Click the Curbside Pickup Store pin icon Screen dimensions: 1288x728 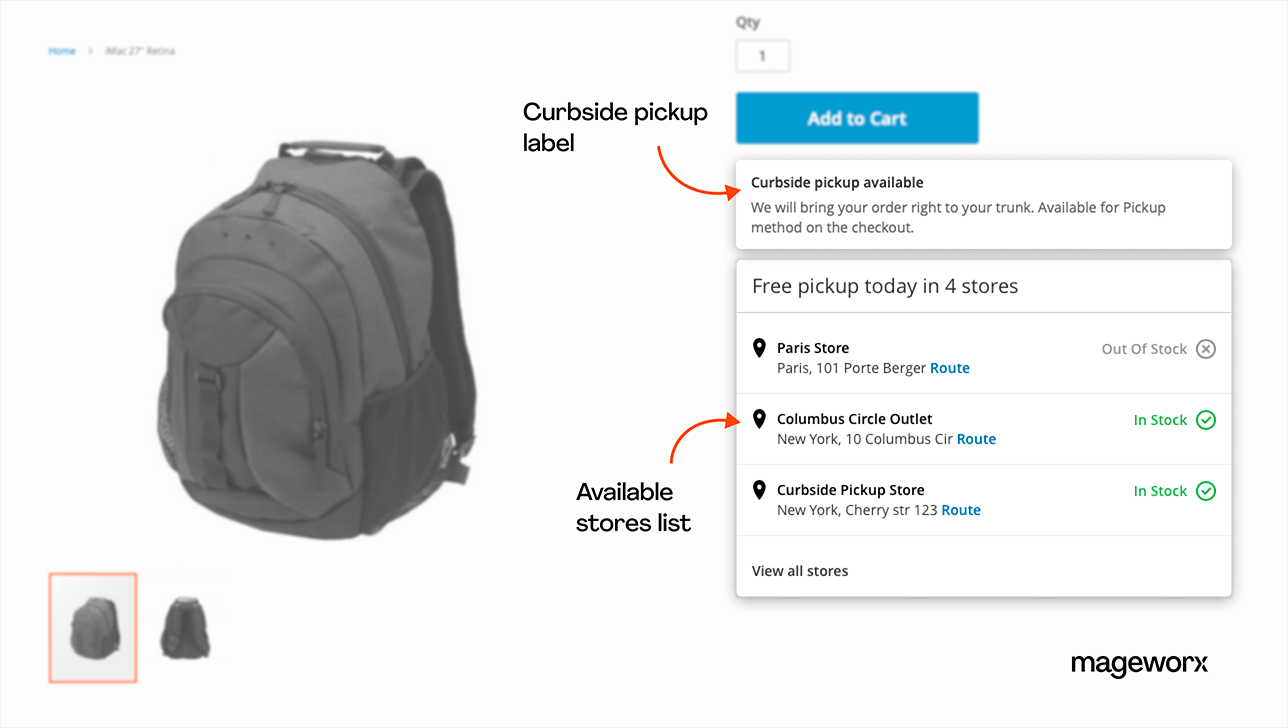(759, 490)
